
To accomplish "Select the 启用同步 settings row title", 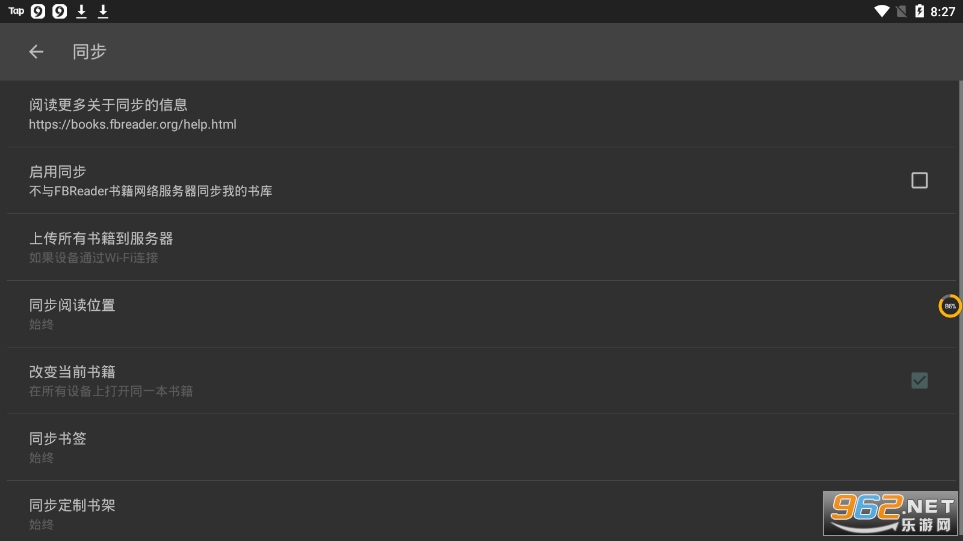I will tap(58, 171).
